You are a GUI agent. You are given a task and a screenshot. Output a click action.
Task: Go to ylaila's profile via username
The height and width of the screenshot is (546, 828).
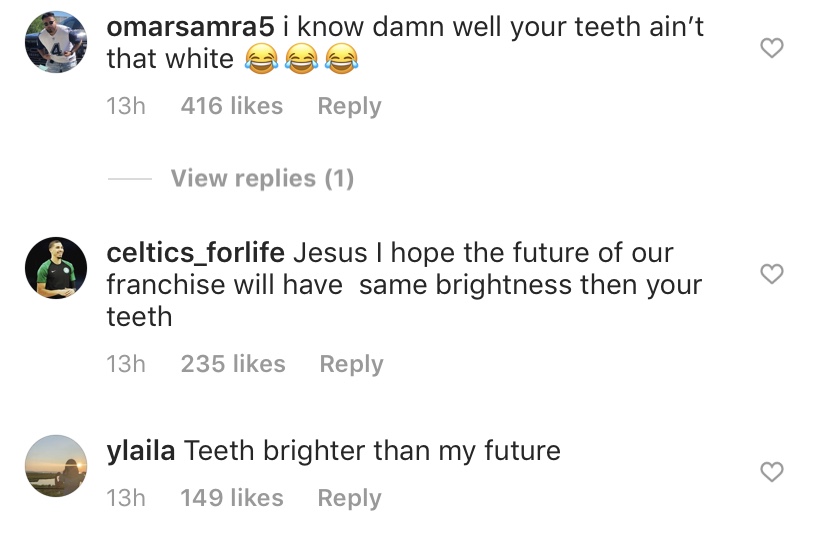pos(141,451)
